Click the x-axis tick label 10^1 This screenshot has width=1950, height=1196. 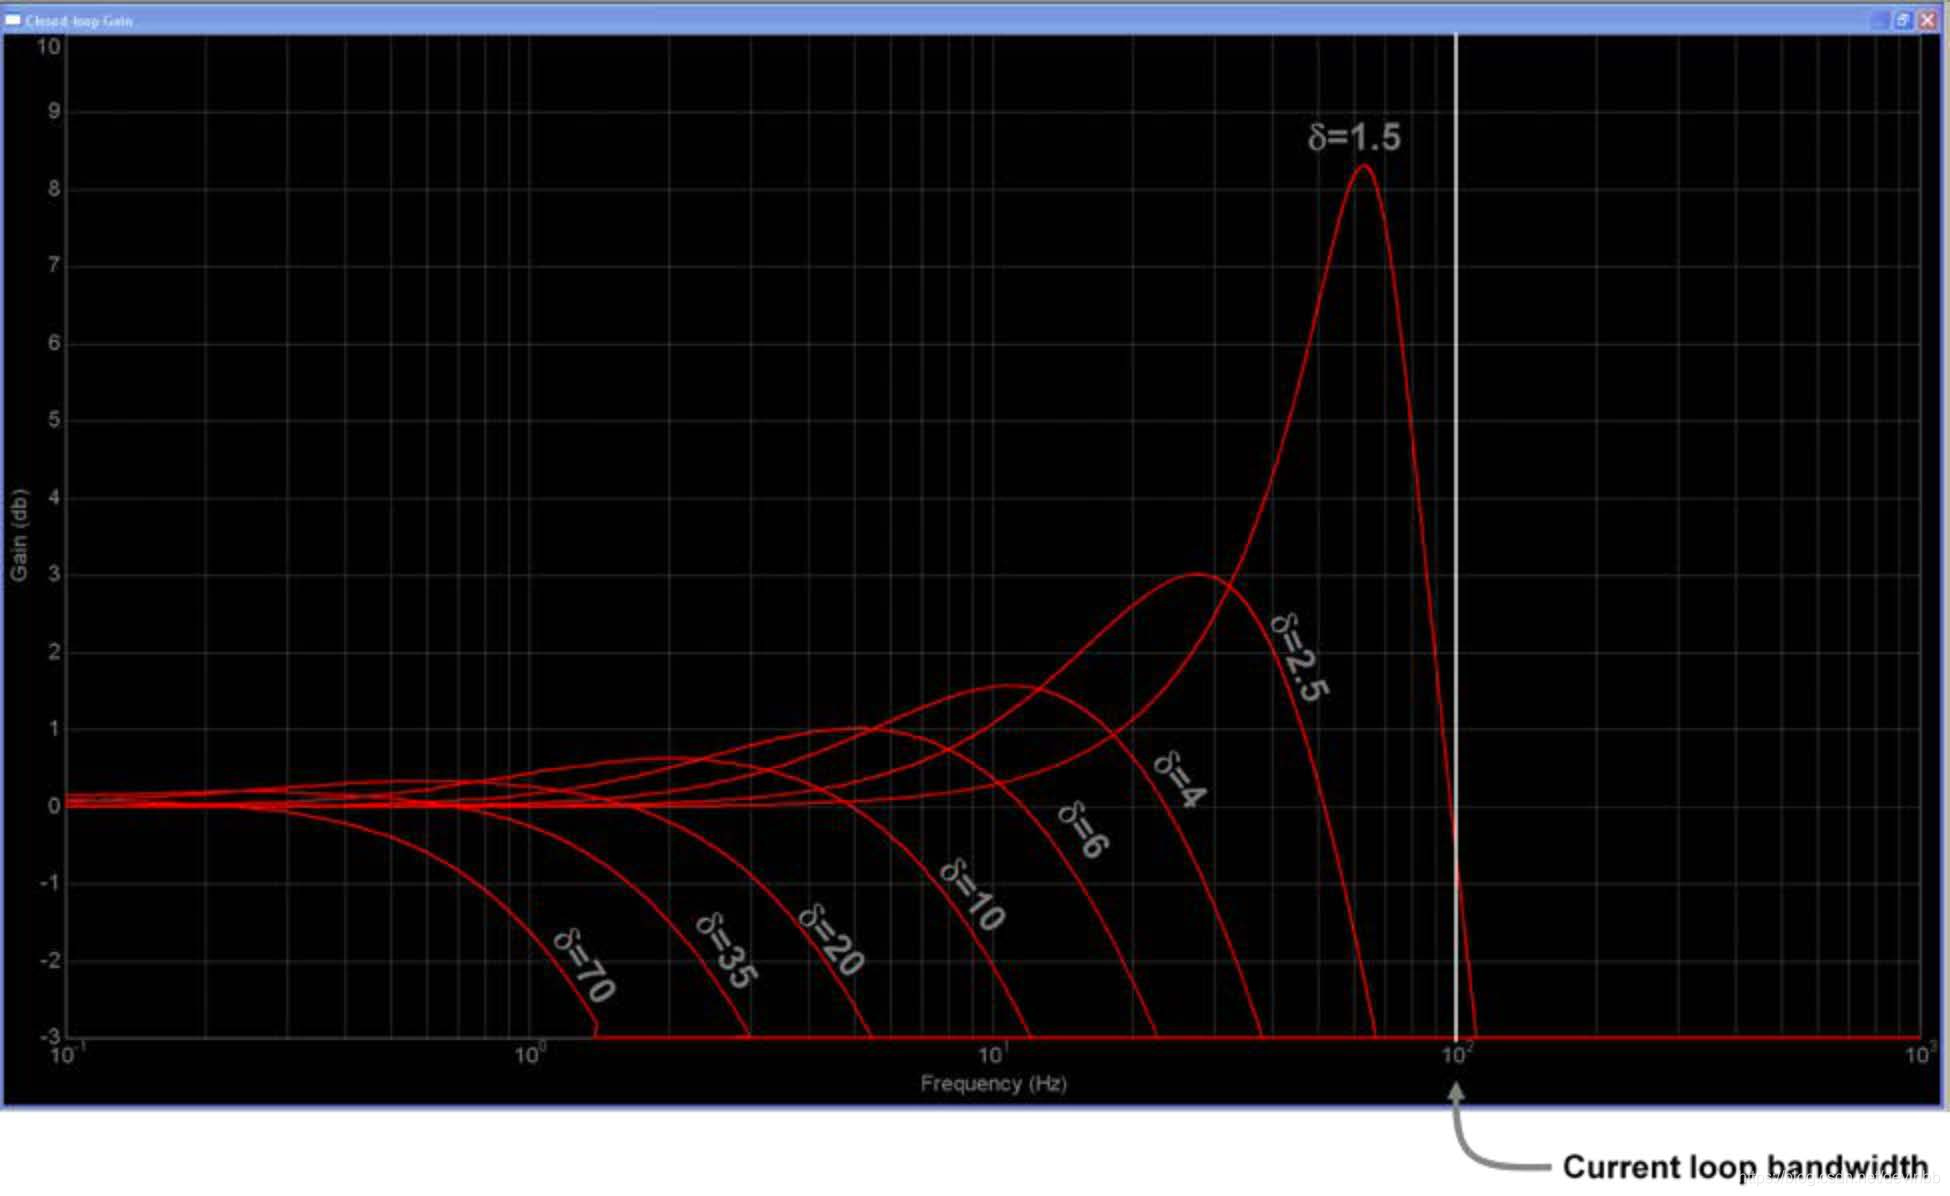992,1054
